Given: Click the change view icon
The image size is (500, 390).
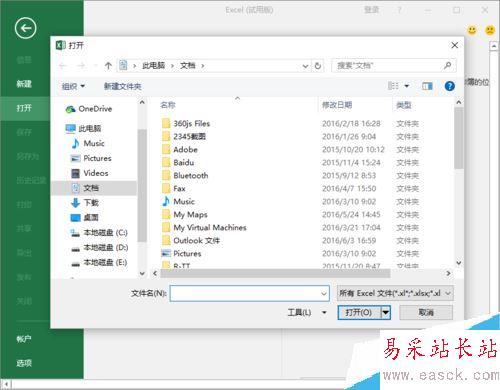Looking at the screenshot, I should (x=393, y=86).
